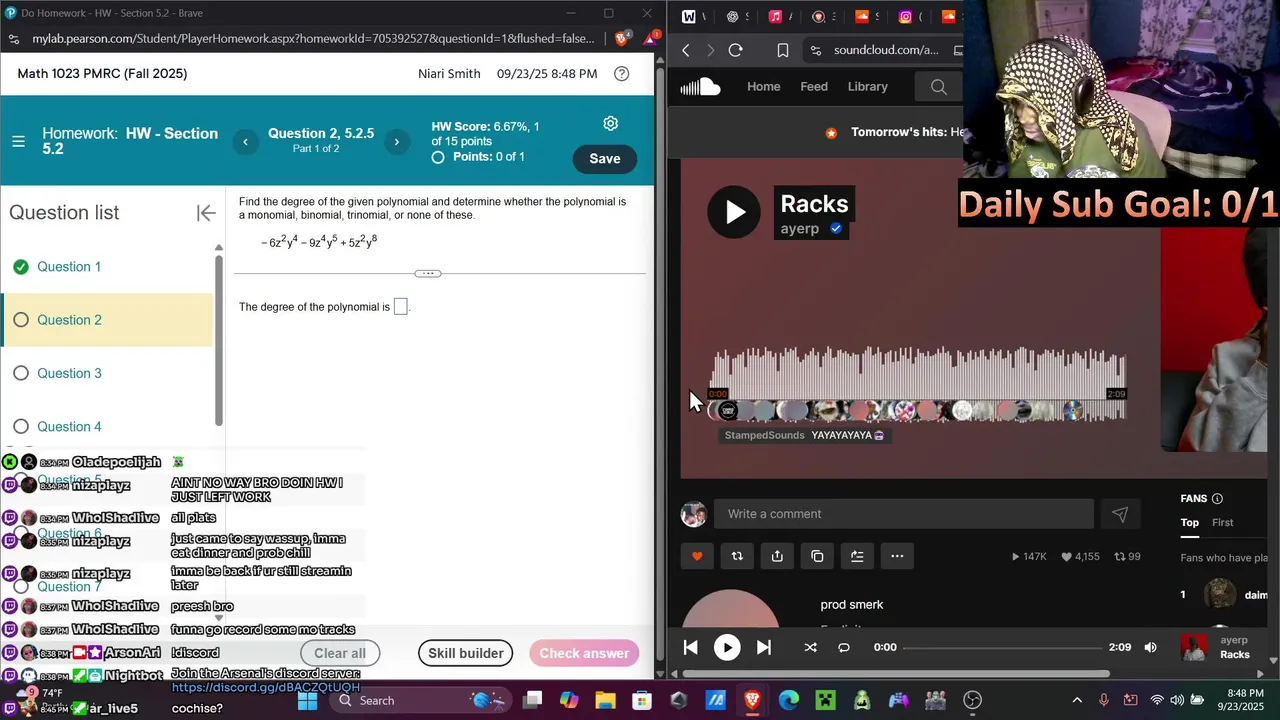Open the Instagram browser tab
This screenshot has height=720, width=1280.
pos(905,16)
